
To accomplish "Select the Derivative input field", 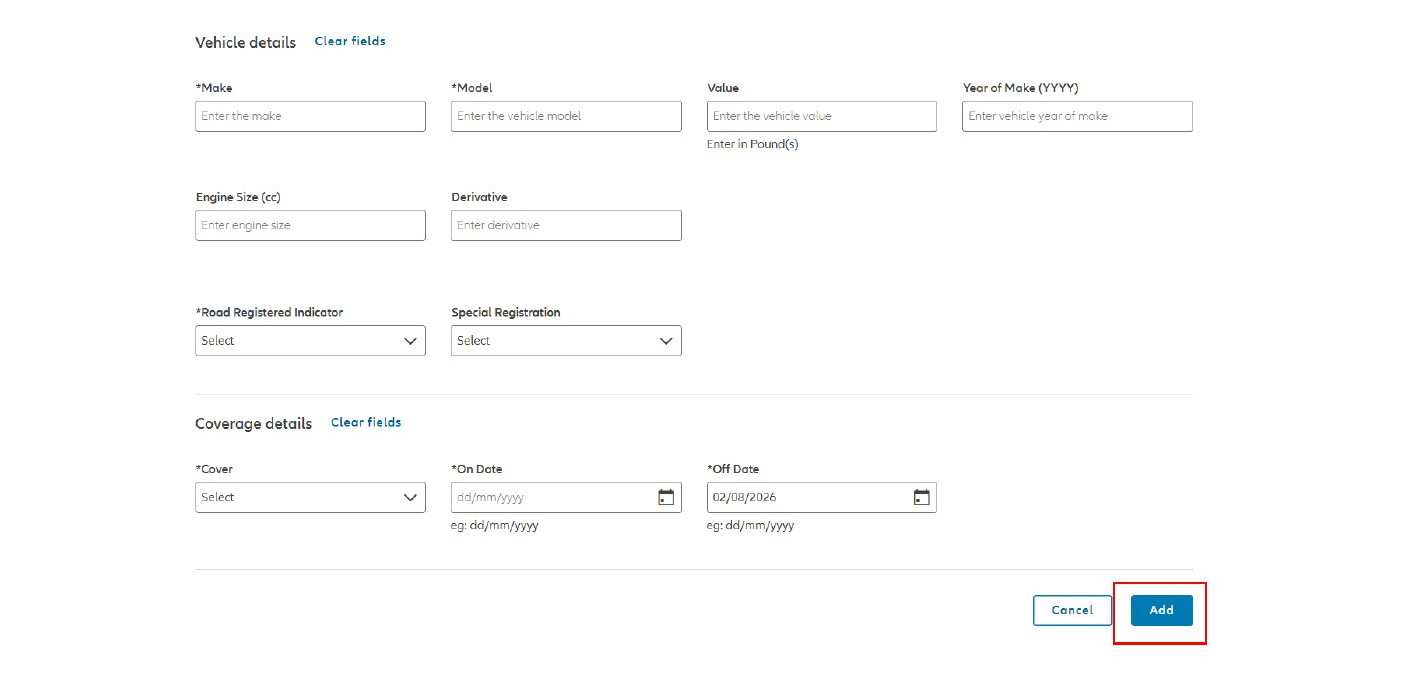I will tap(566, 225).
